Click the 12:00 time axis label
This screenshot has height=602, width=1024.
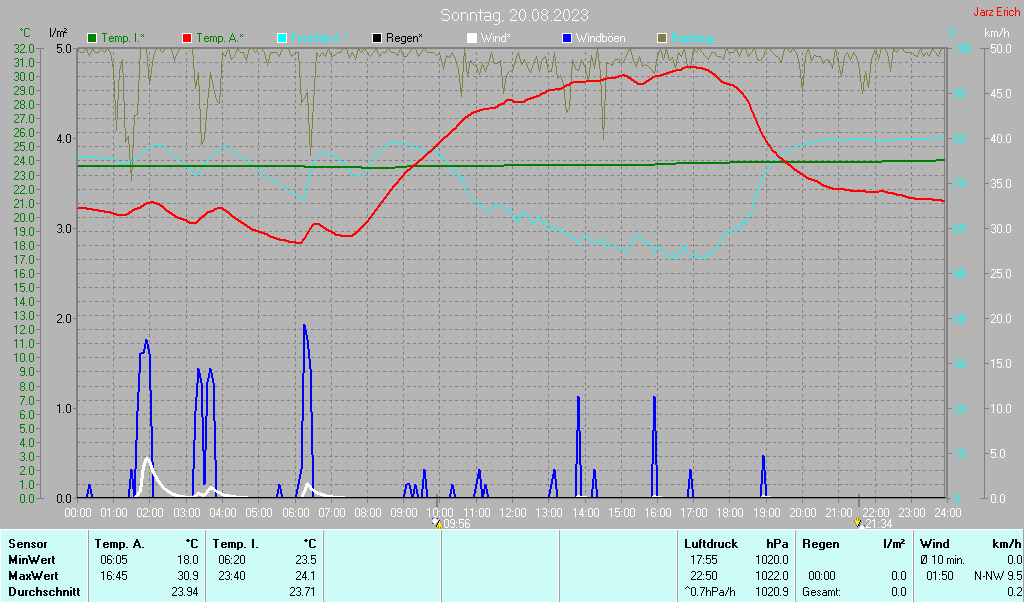pyautogui.click(x=513, y=513)
